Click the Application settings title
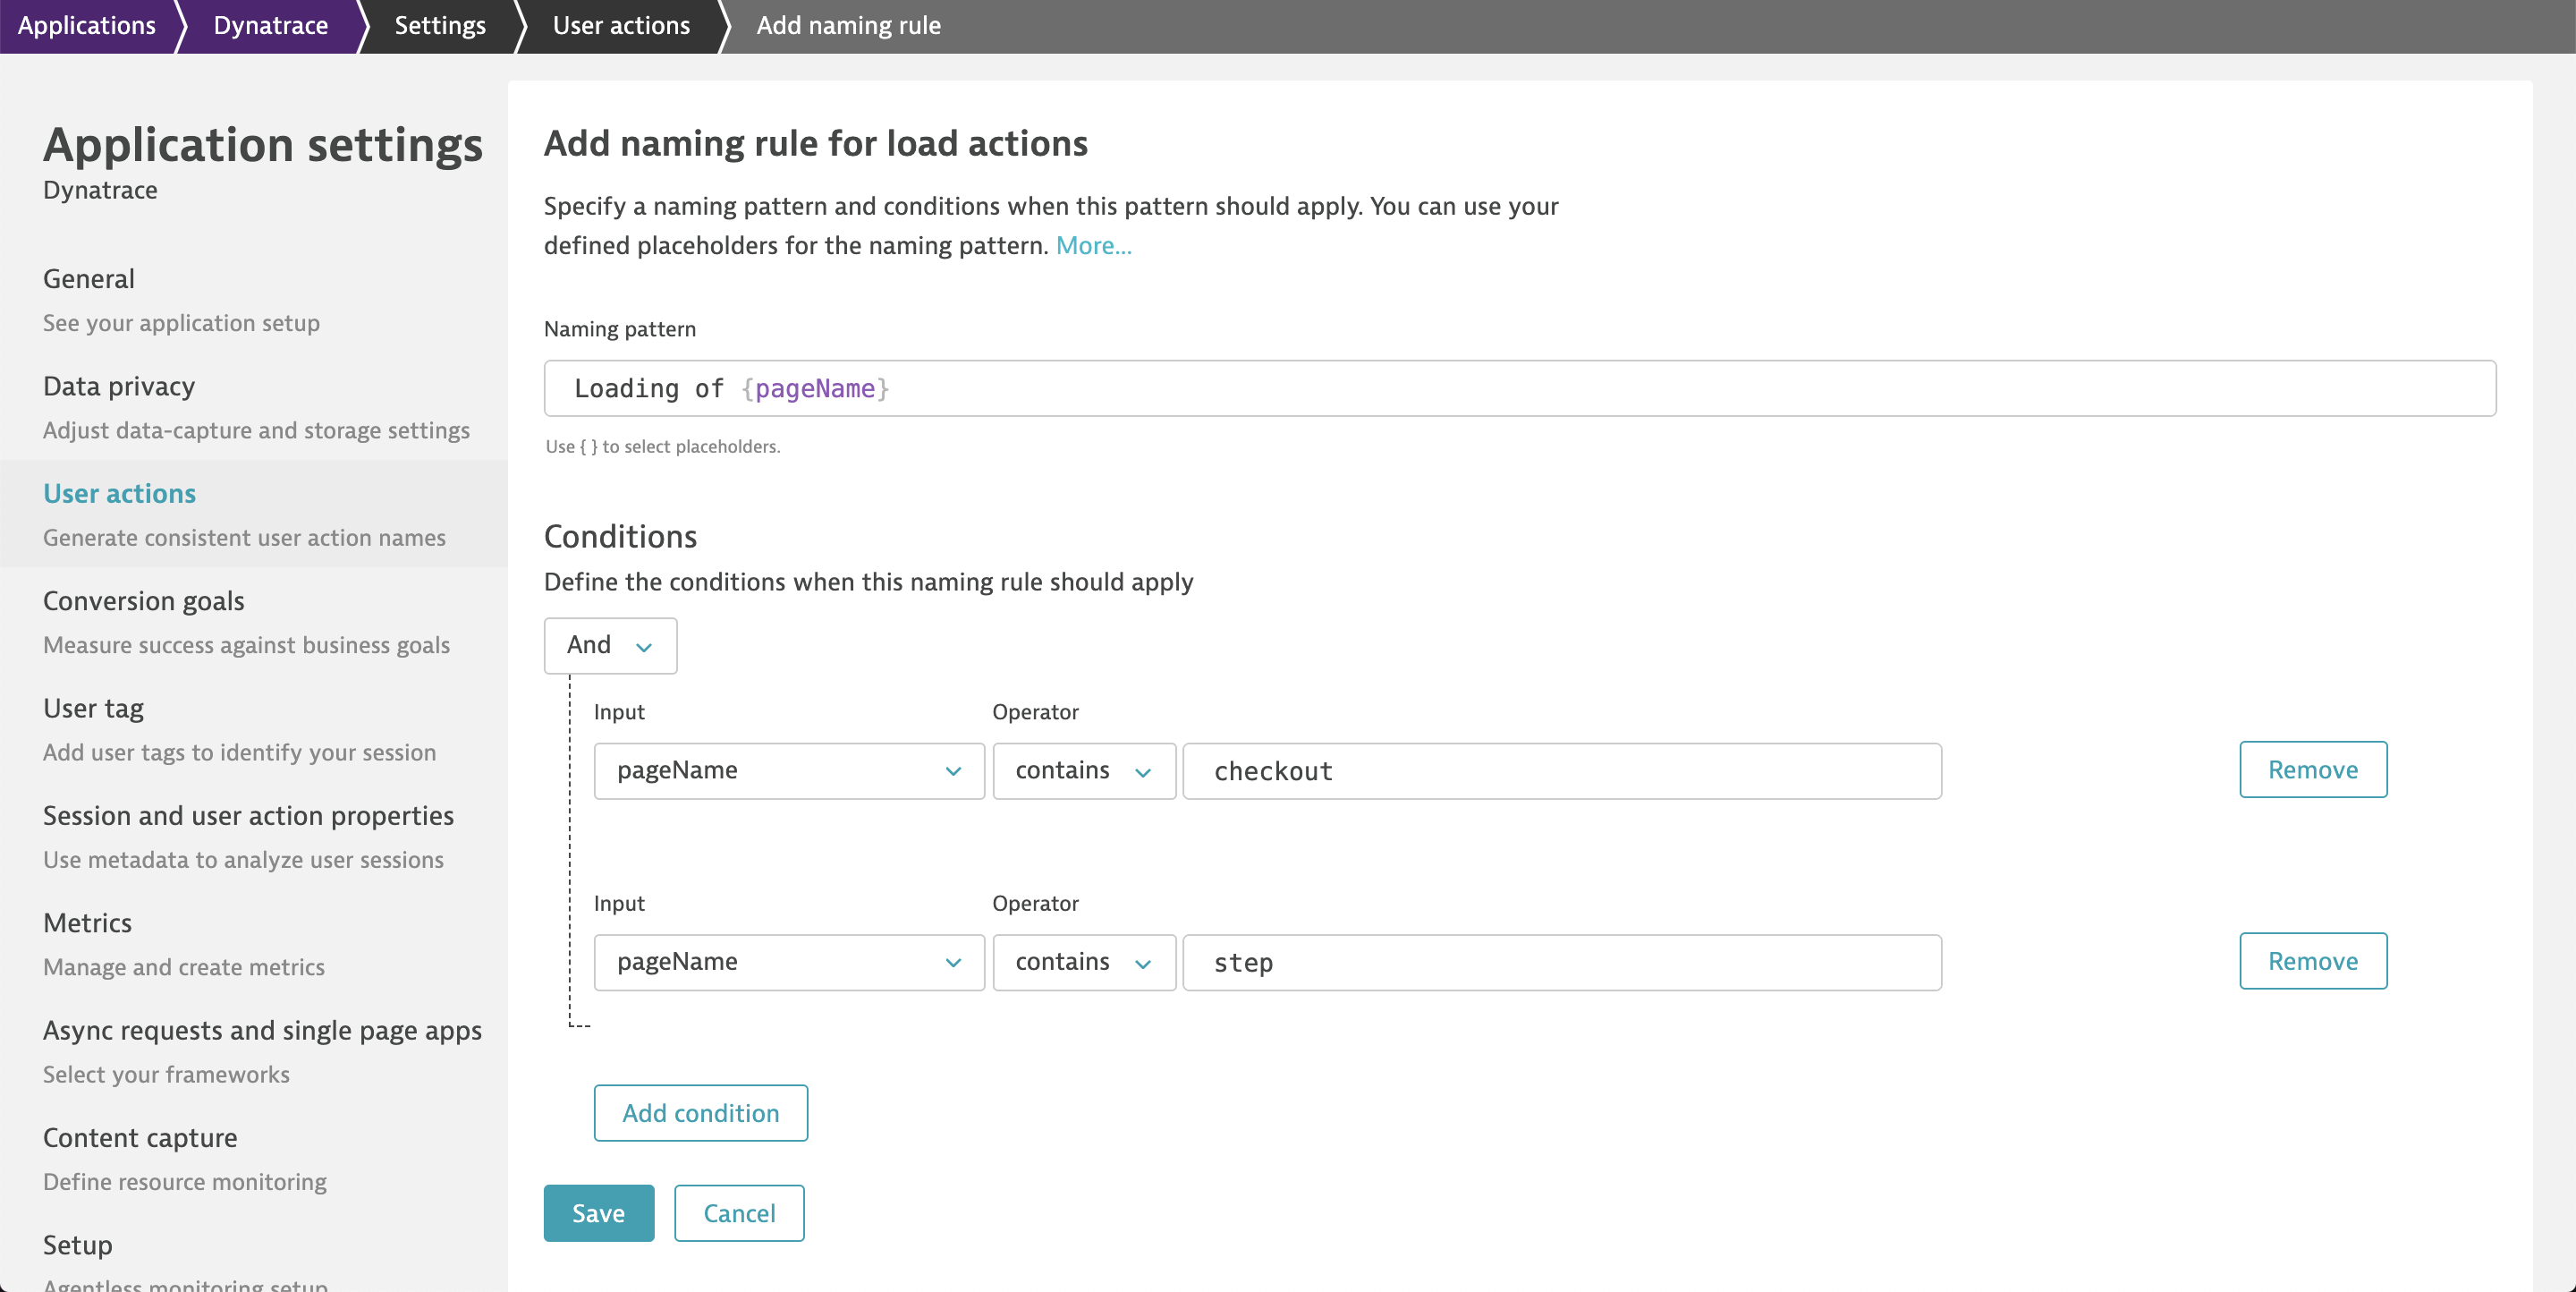 click(x=262, y=145)
